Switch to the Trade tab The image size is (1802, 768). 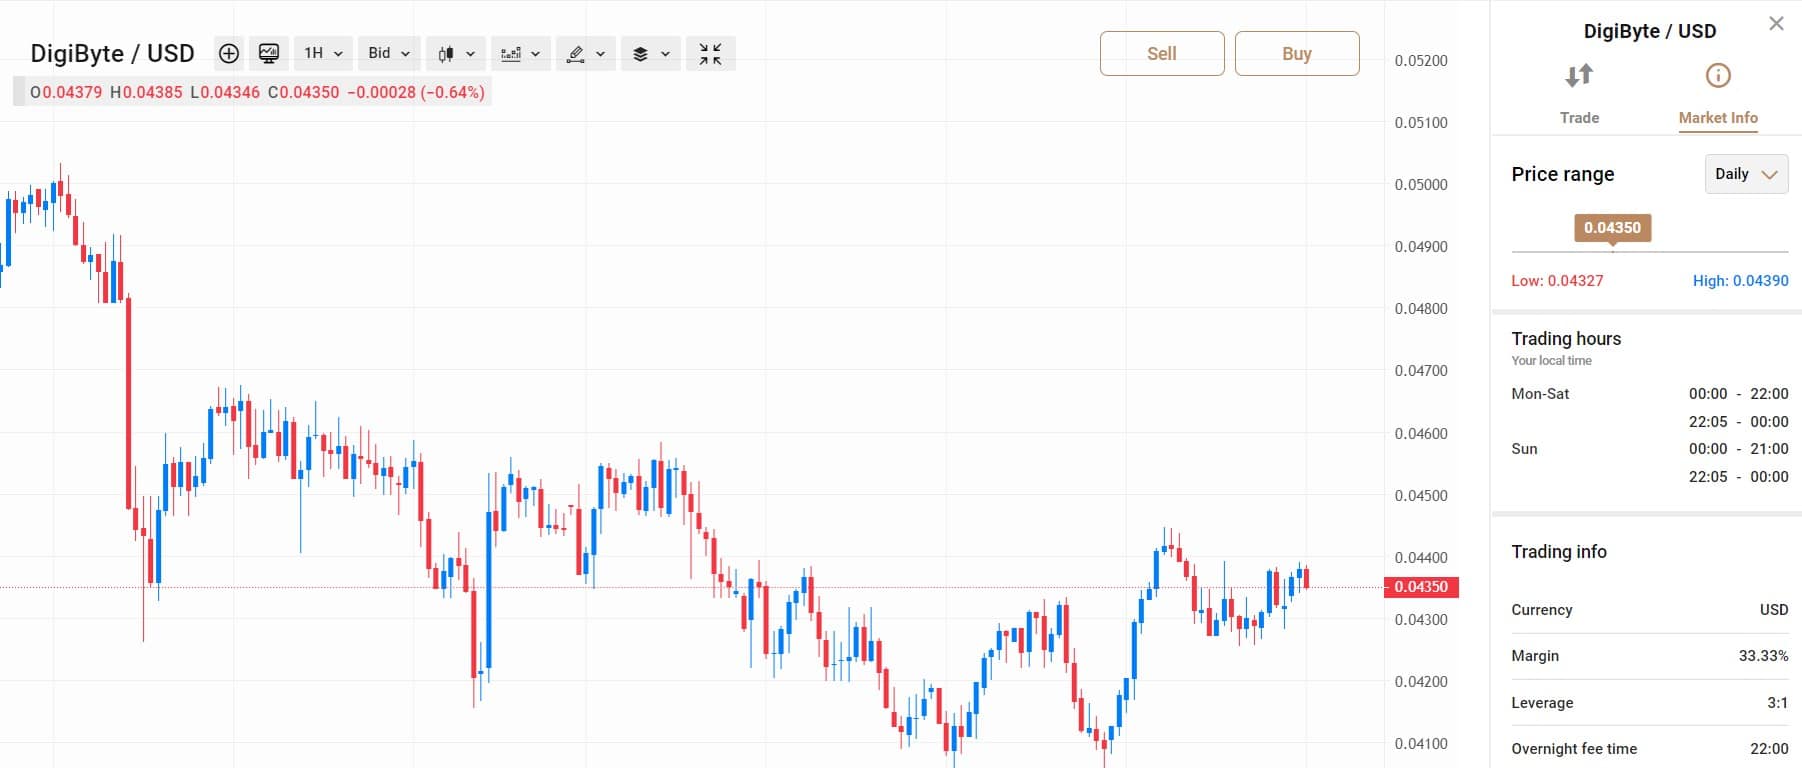1579,95
